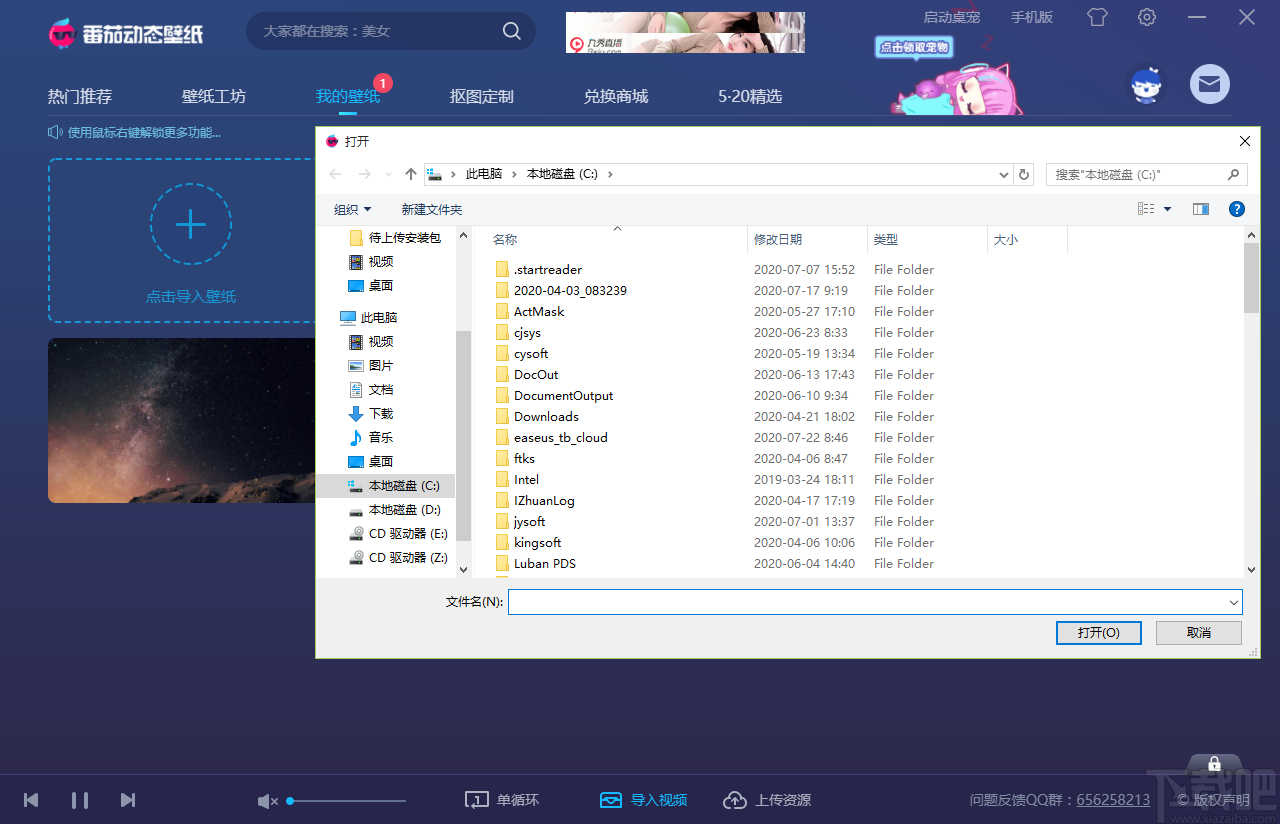The height and width of the screenshot is (824, 1280).
Task: Click the shirt-shaped skin icon
Action: 1097,17
